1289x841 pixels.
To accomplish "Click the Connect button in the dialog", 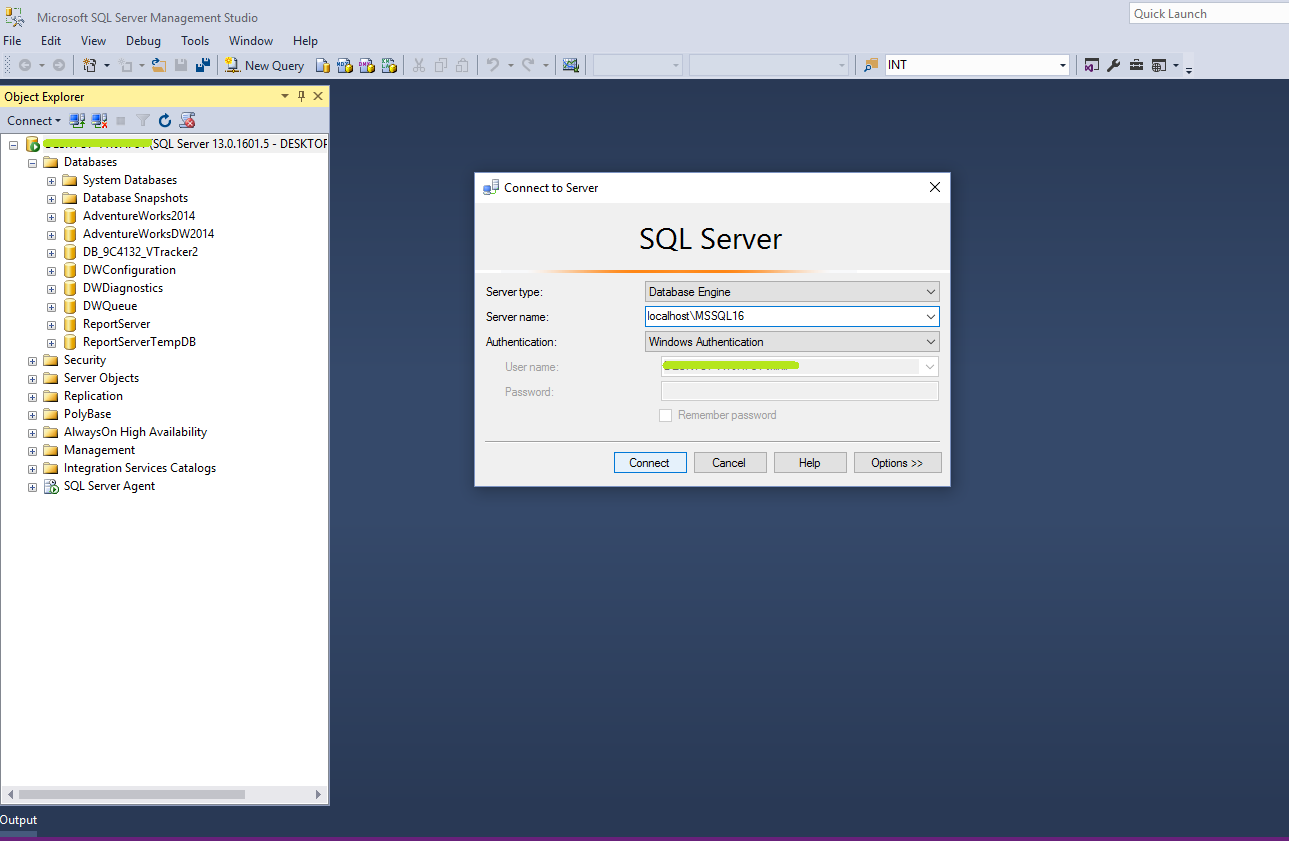I will [x=650, y=463].
